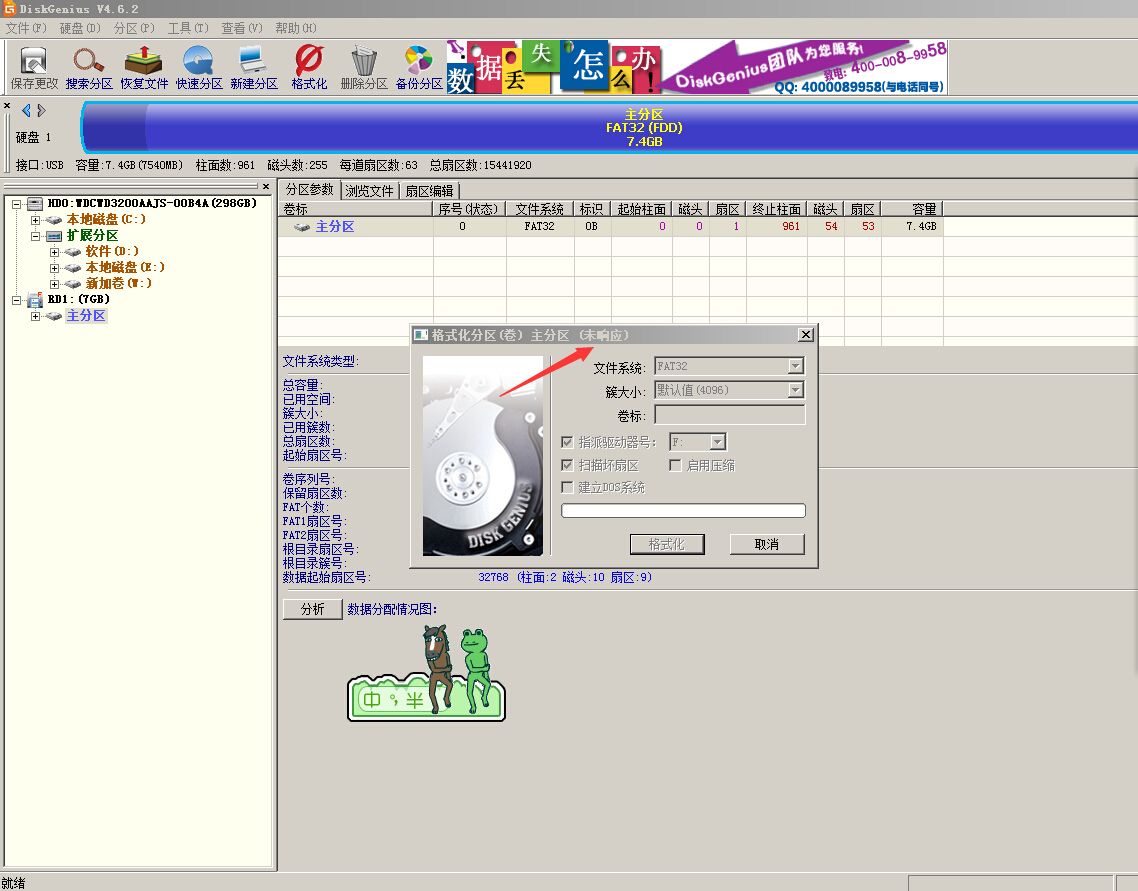The height and width of the screenshot is (891, 1138).
Task: Click the blue 主分区 FAT32 partition bar
Action: (x=610, y=127)
